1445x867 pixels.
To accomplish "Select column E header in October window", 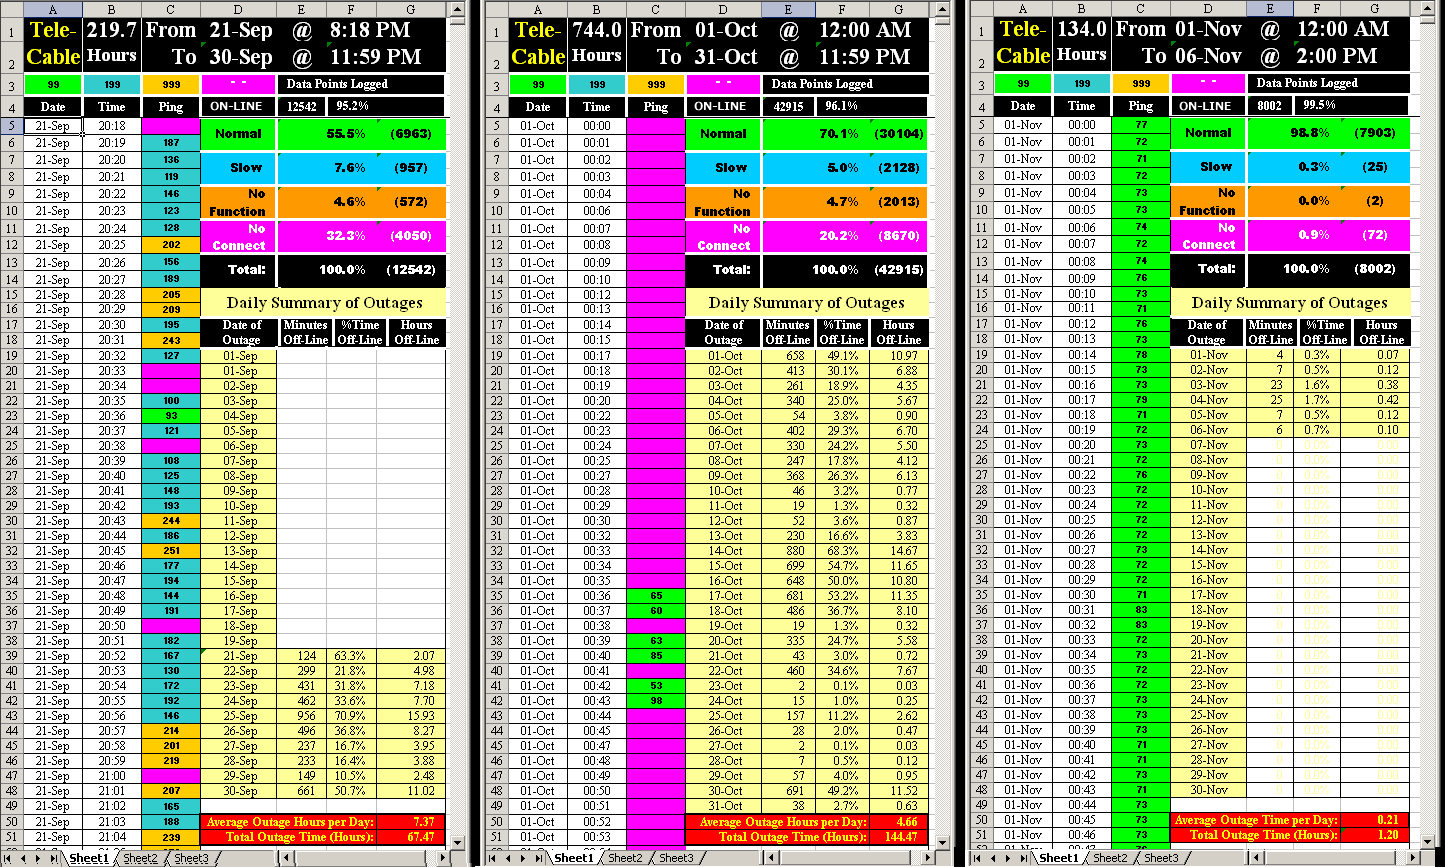I will pyautogui.click(x=789, y=8).
